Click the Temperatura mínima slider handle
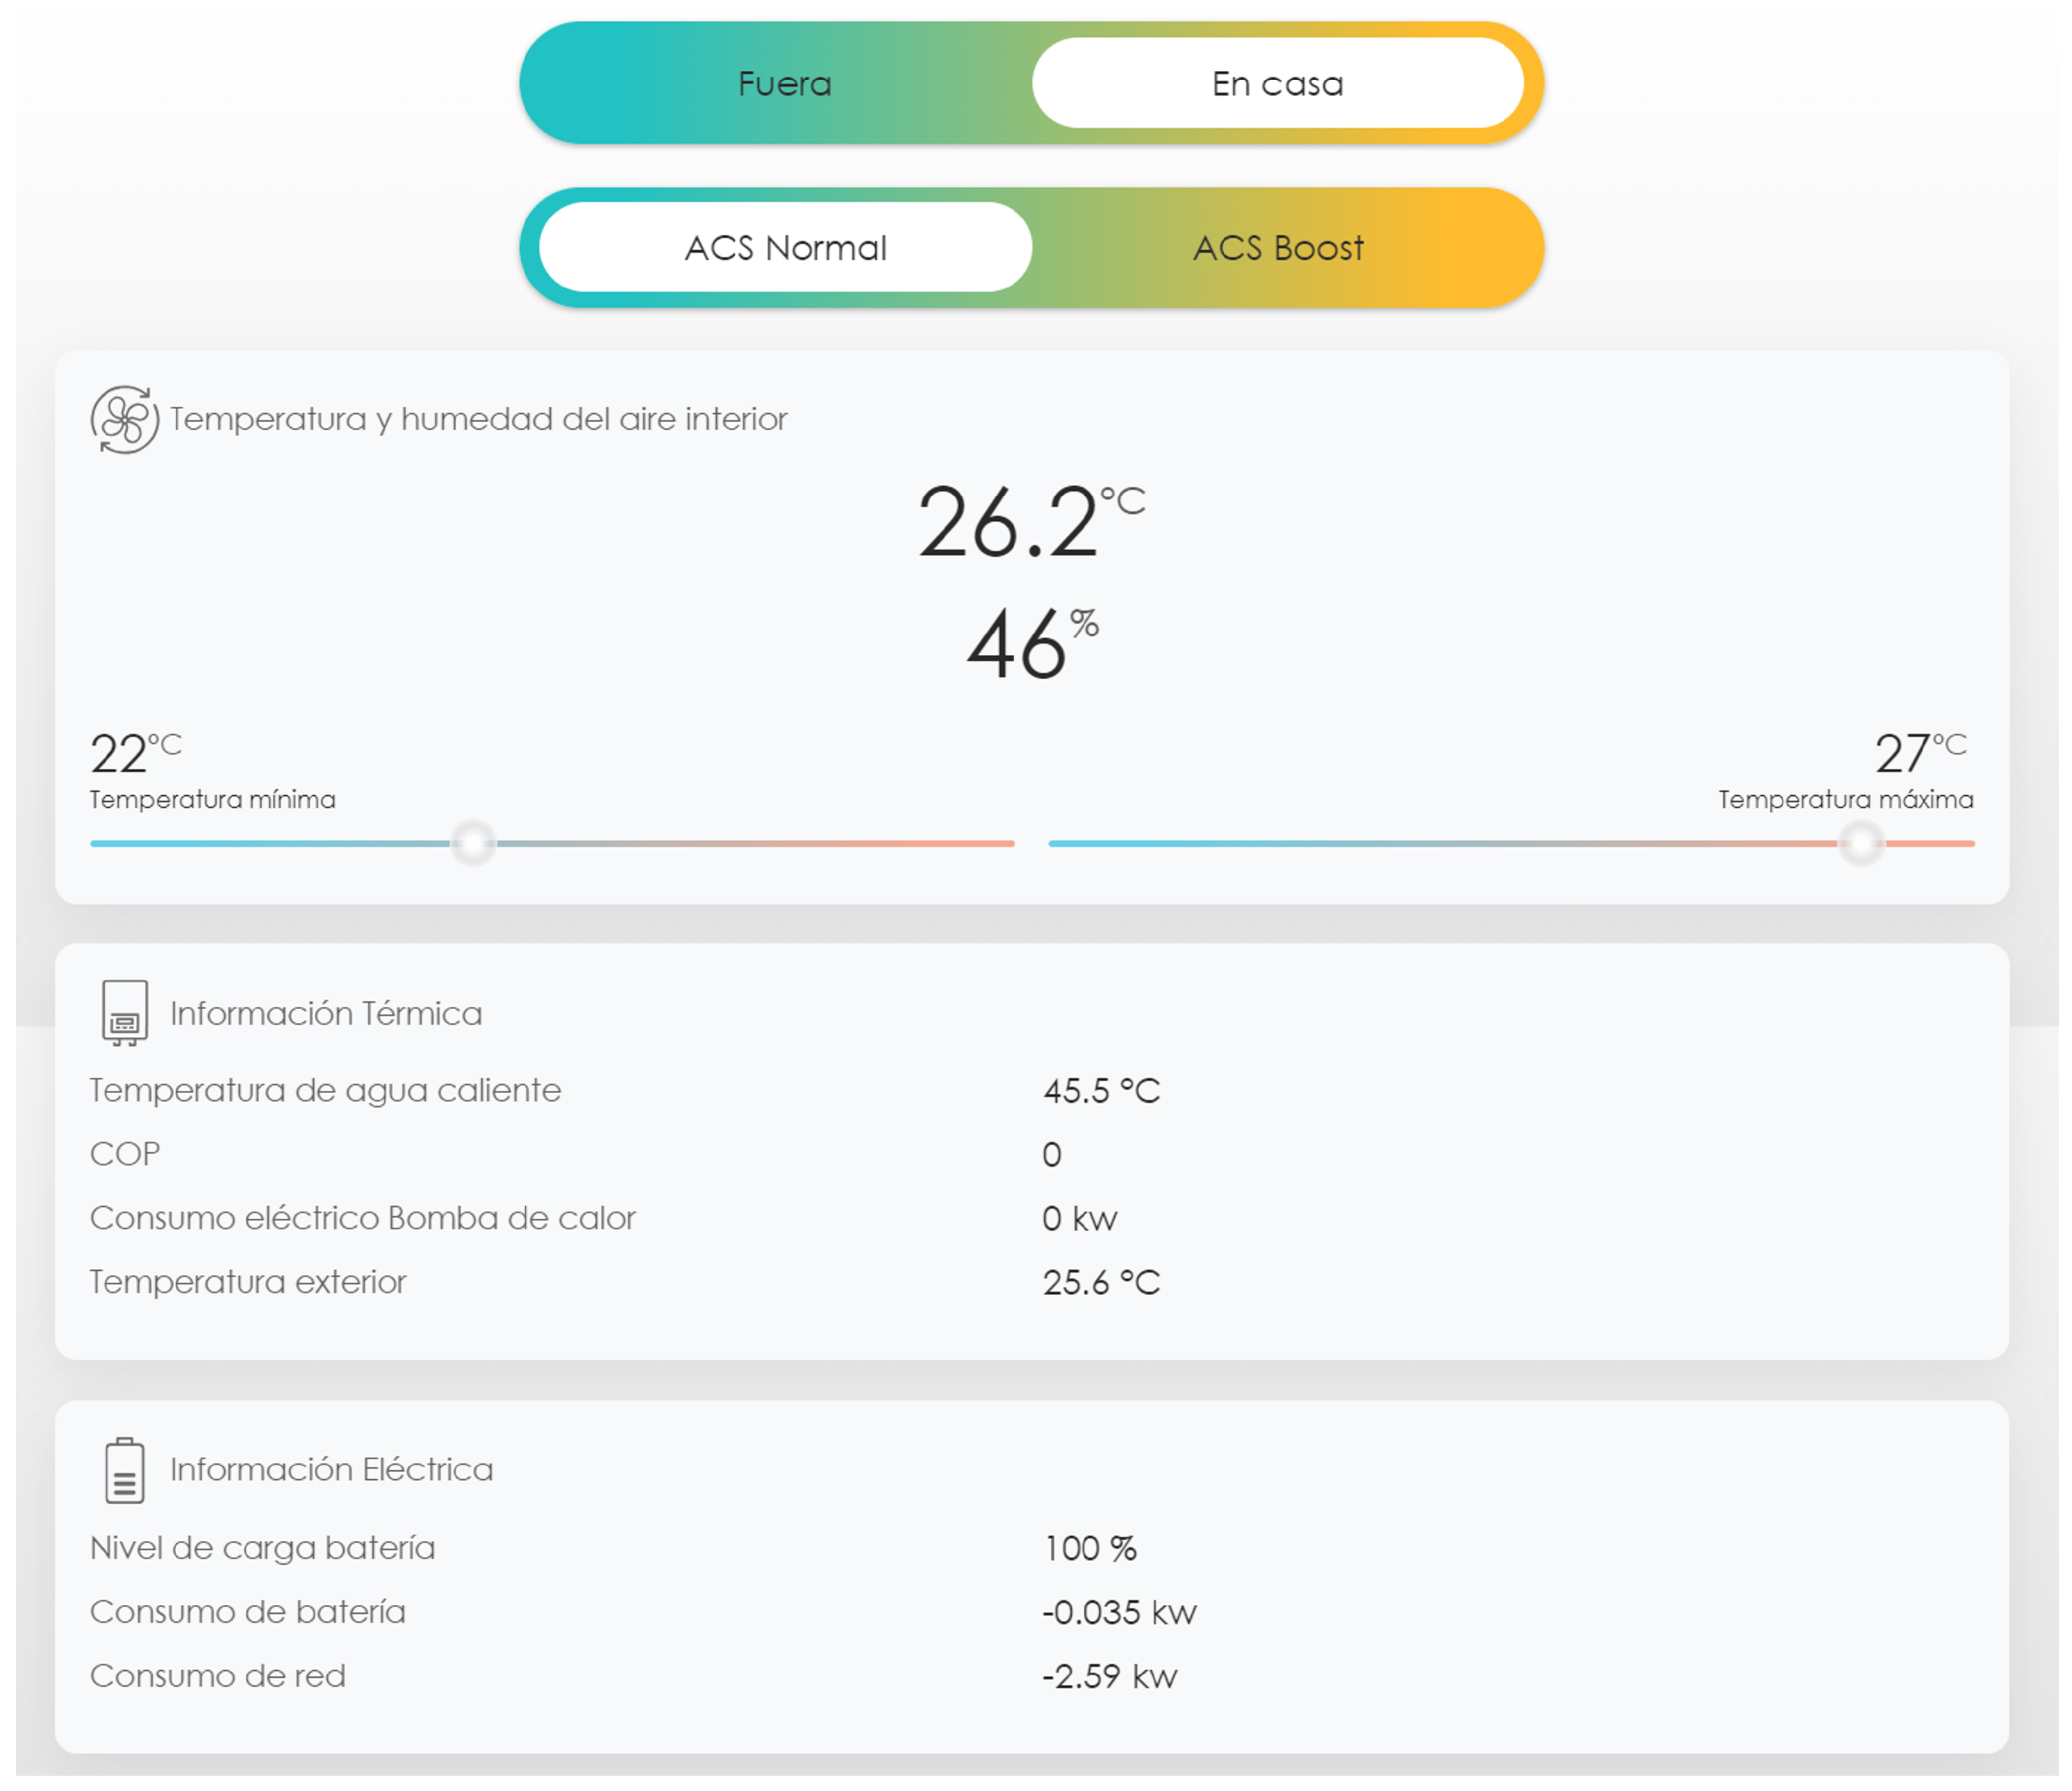The height and width of the screenshot is (1791, 2072). coord(473,843)
